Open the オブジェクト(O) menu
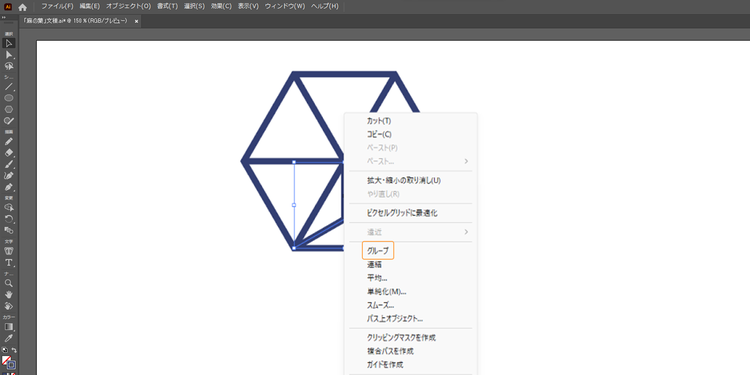 tap(128, 7)
